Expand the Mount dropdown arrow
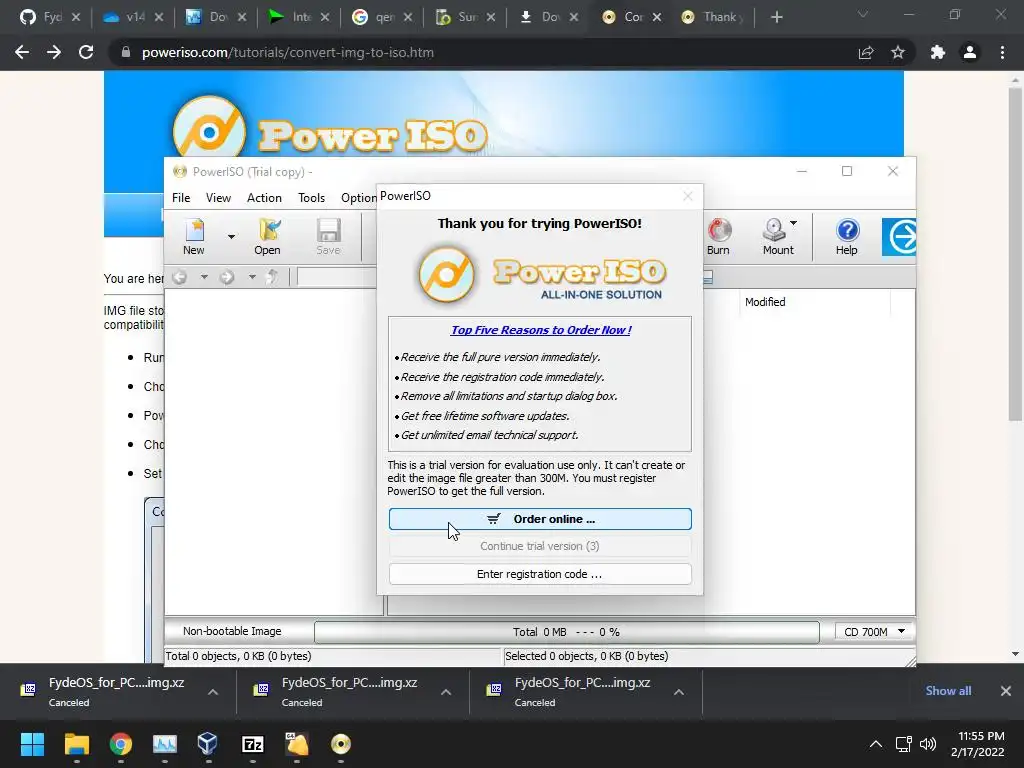This screenshot has width=1024, height=768. point(793,223)
